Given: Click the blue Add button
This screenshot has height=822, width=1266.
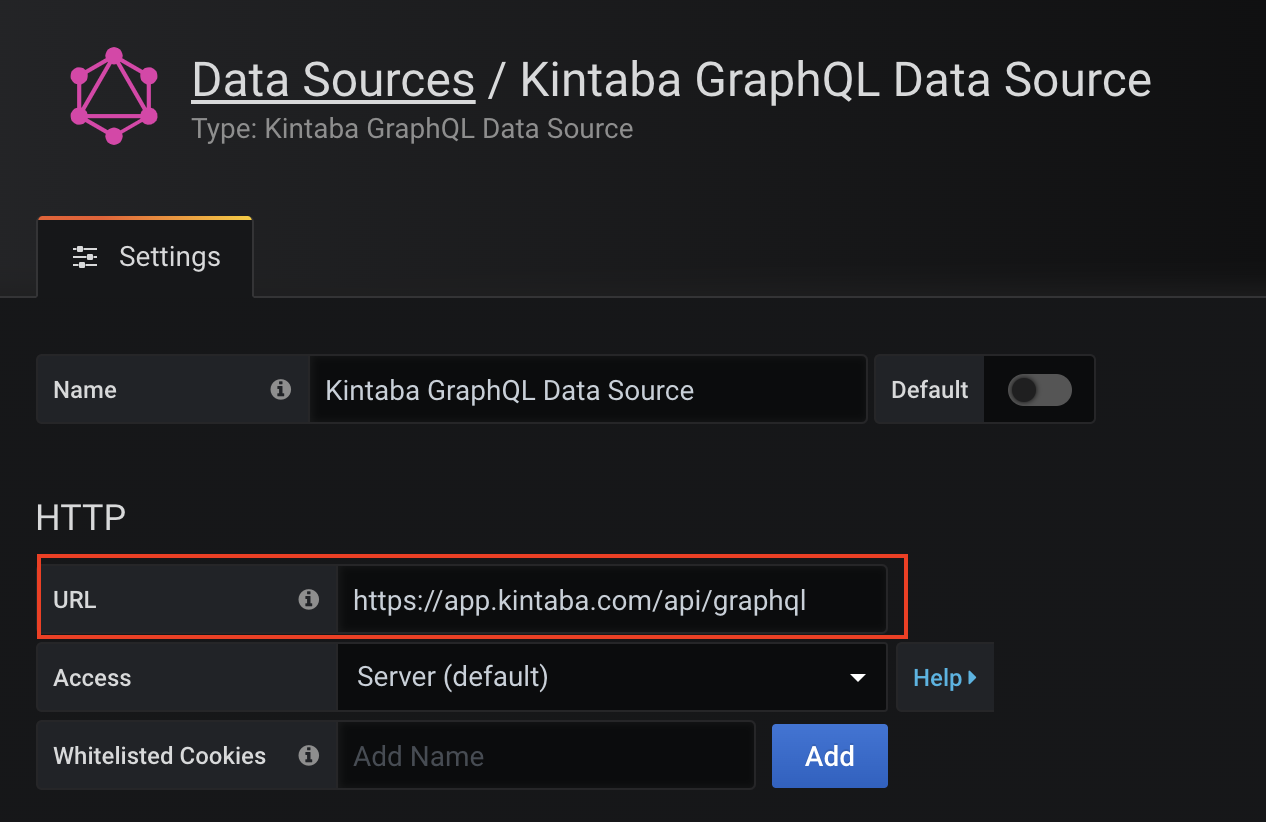Looking at the screenshot, I should coord(830,755).
